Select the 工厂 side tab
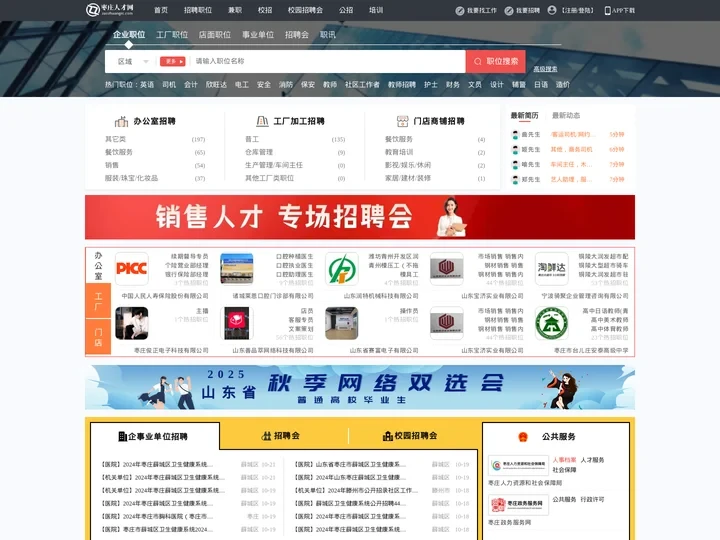The width and height of the screenshot is (720, 540). point(98,301)
